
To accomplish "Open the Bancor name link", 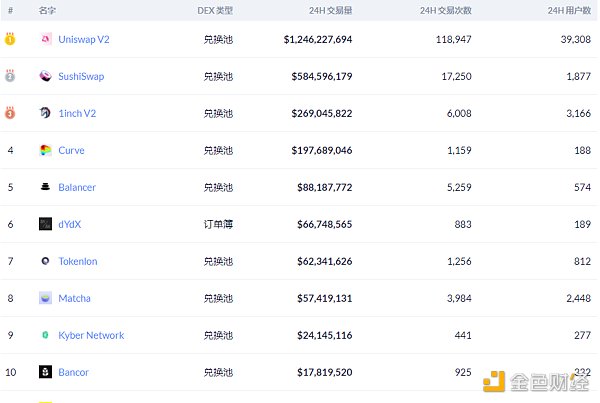I will click(x=73, y=372).
